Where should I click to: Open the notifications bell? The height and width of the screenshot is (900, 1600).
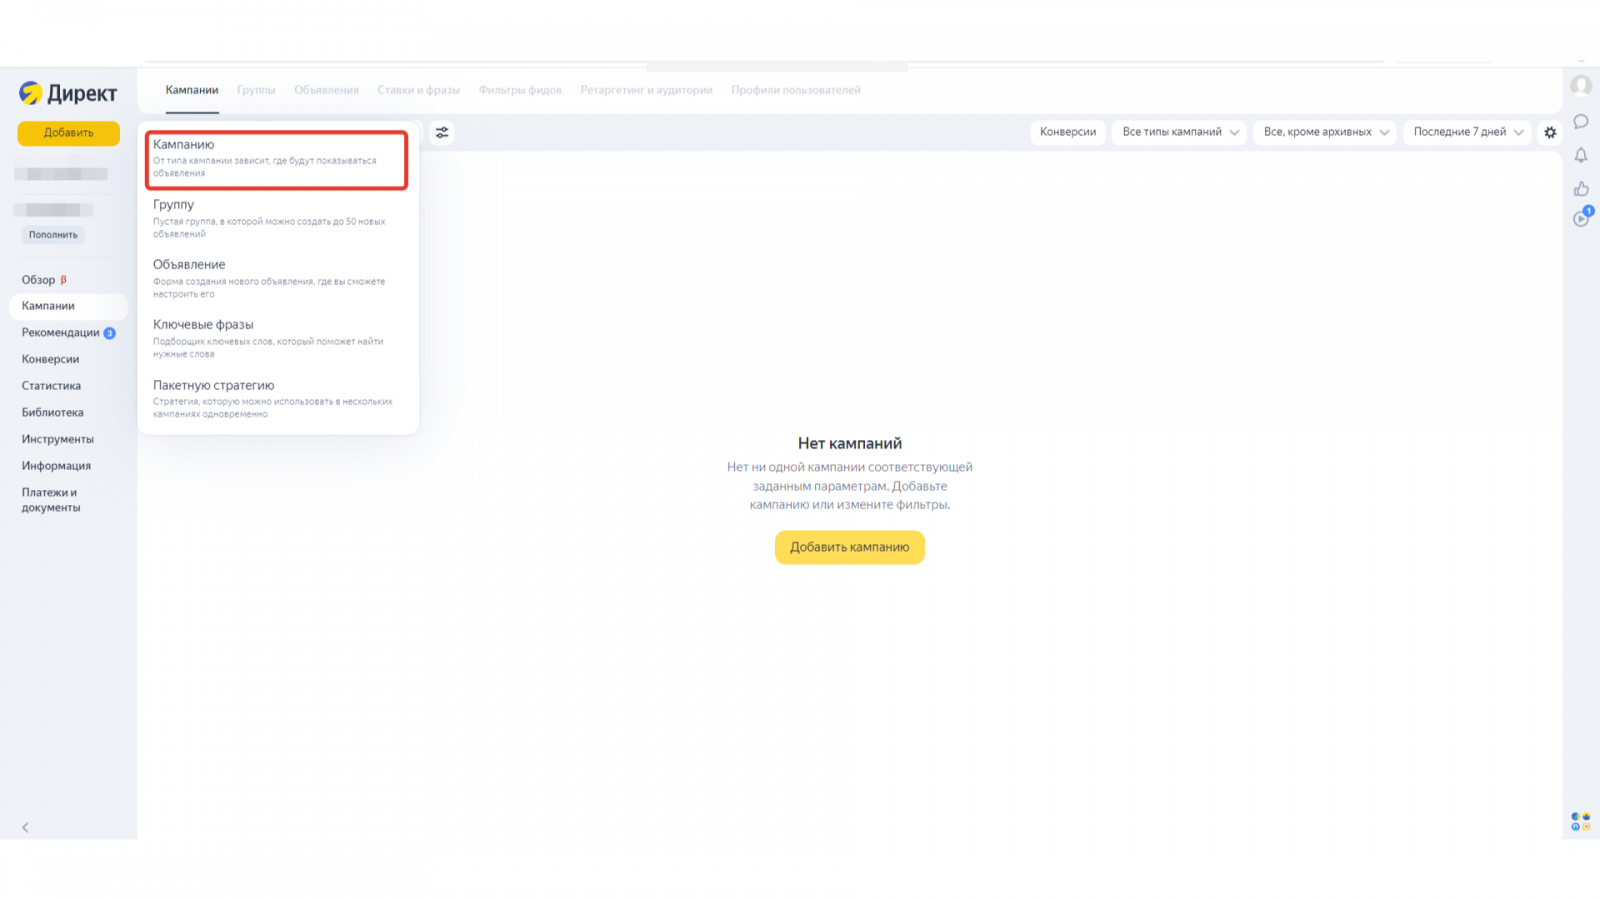(x=1581, y=155)
